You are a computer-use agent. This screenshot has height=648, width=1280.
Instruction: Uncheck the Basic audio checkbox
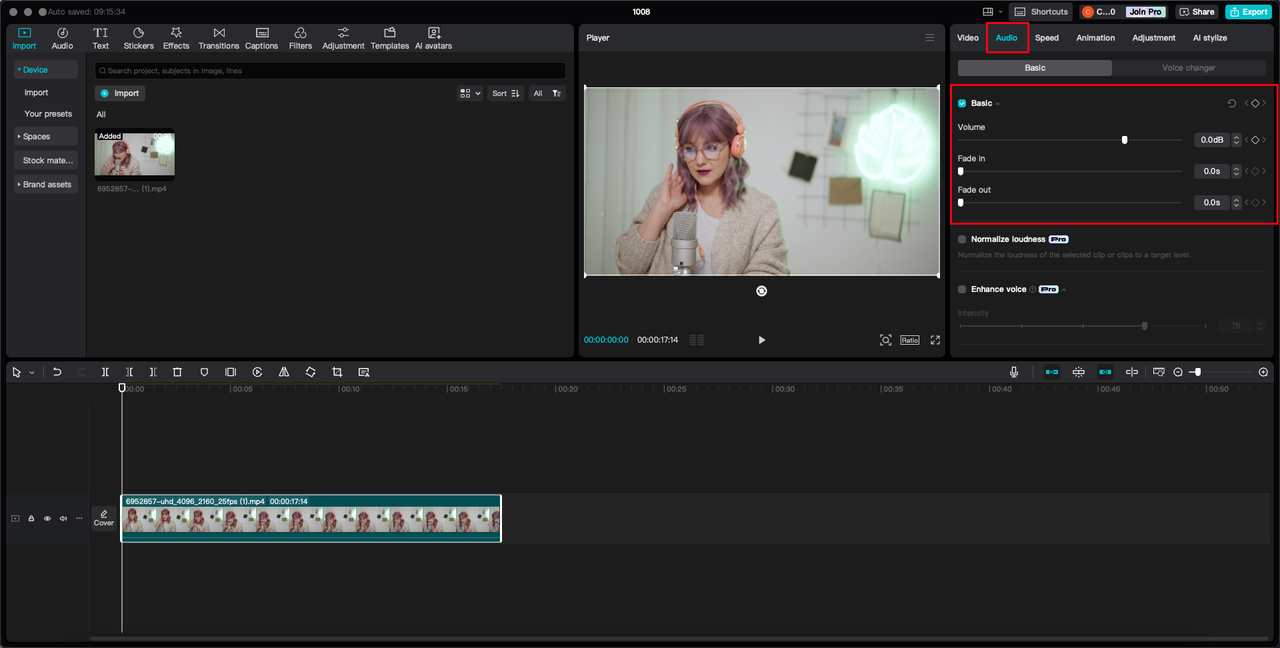click(x=962, y=103)
